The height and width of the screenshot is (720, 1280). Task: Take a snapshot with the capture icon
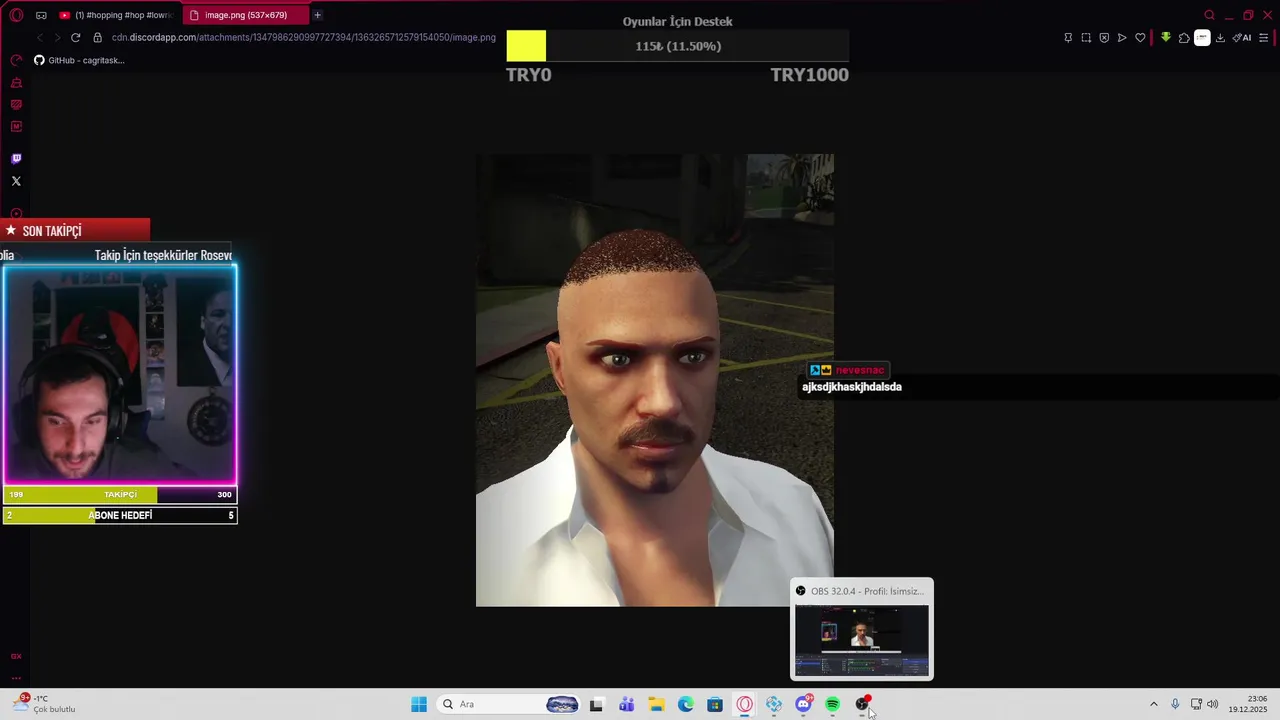pyautogui.click(x=1086, y=38)
